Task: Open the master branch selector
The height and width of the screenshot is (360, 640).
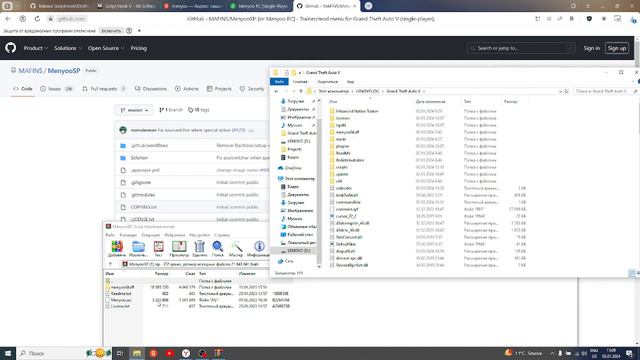Action: pos(134,110)
